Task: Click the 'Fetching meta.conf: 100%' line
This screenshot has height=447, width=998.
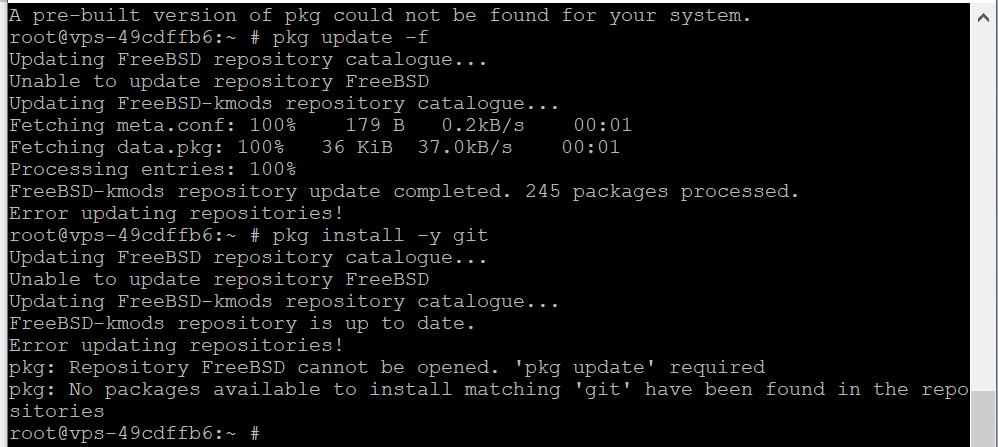Action: tap(152, 126)
